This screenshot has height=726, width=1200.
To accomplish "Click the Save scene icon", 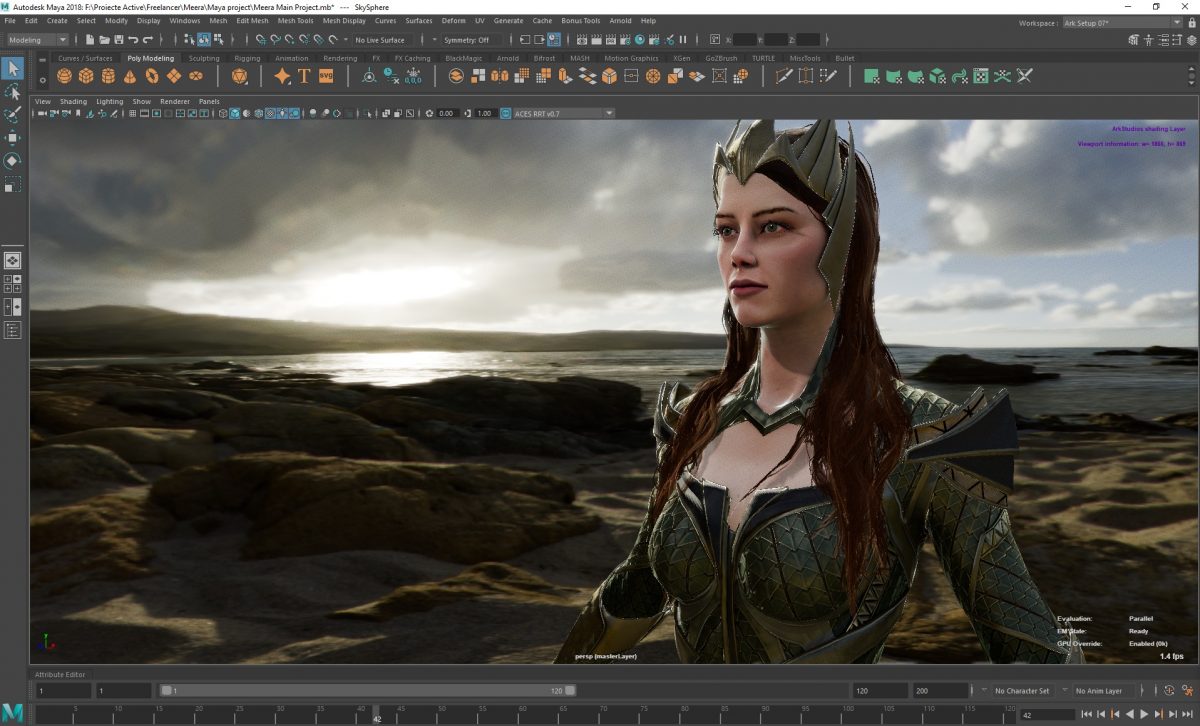I will pyautogui.click(x=120, y=40).
